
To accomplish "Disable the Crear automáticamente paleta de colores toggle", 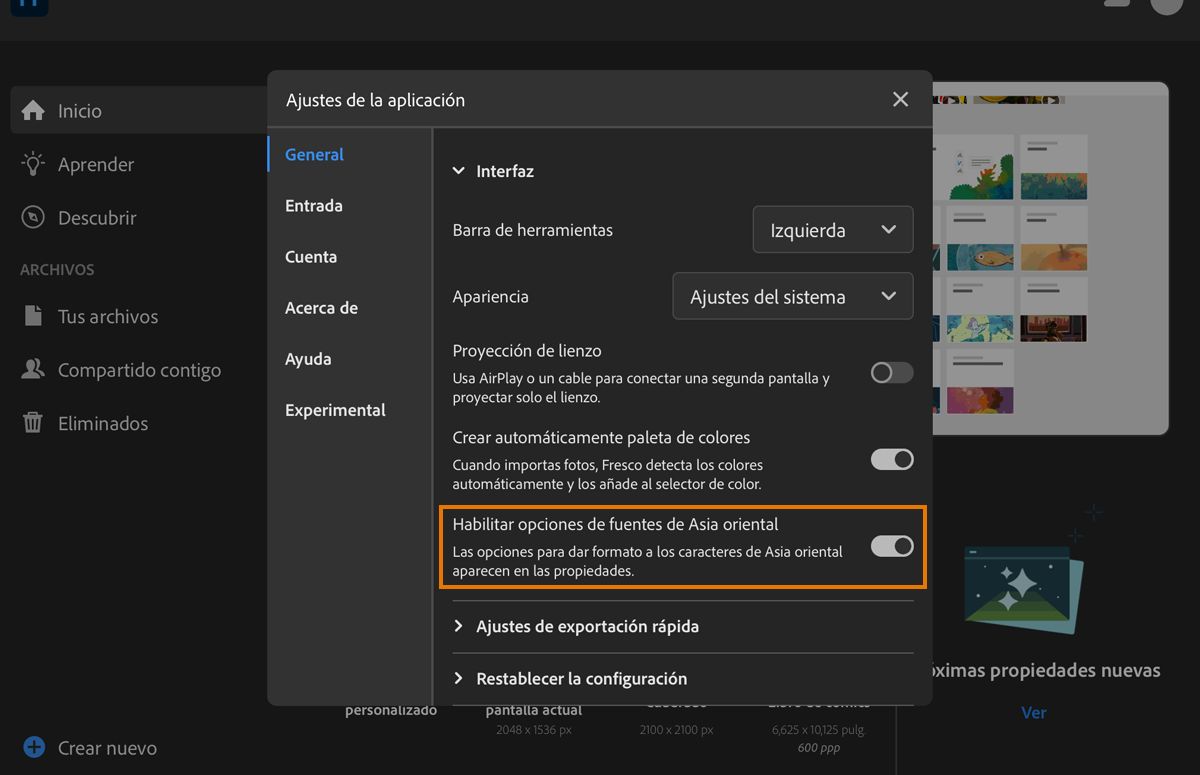I will (x=892, y=459).
